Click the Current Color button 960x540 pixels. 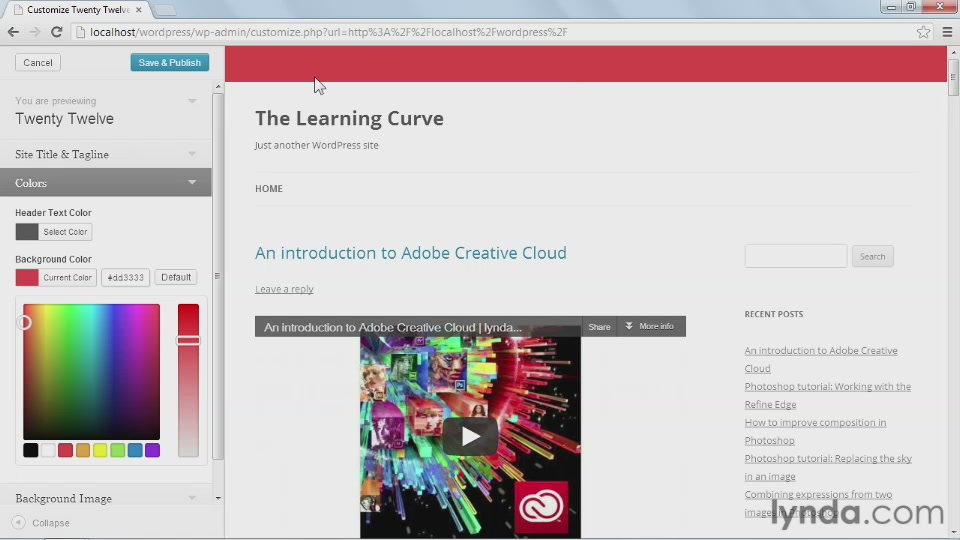[x=56, y=277]
